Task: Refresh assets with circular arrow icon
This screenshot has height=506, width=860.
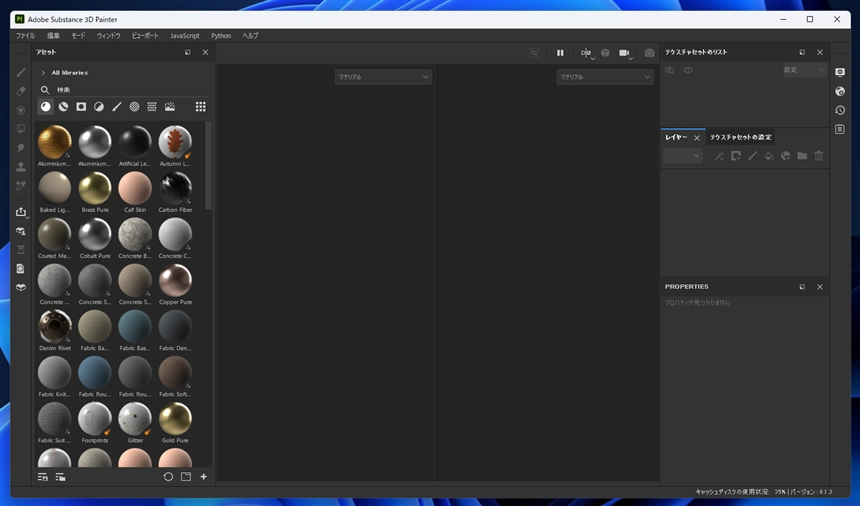Action: pos(168,477)
